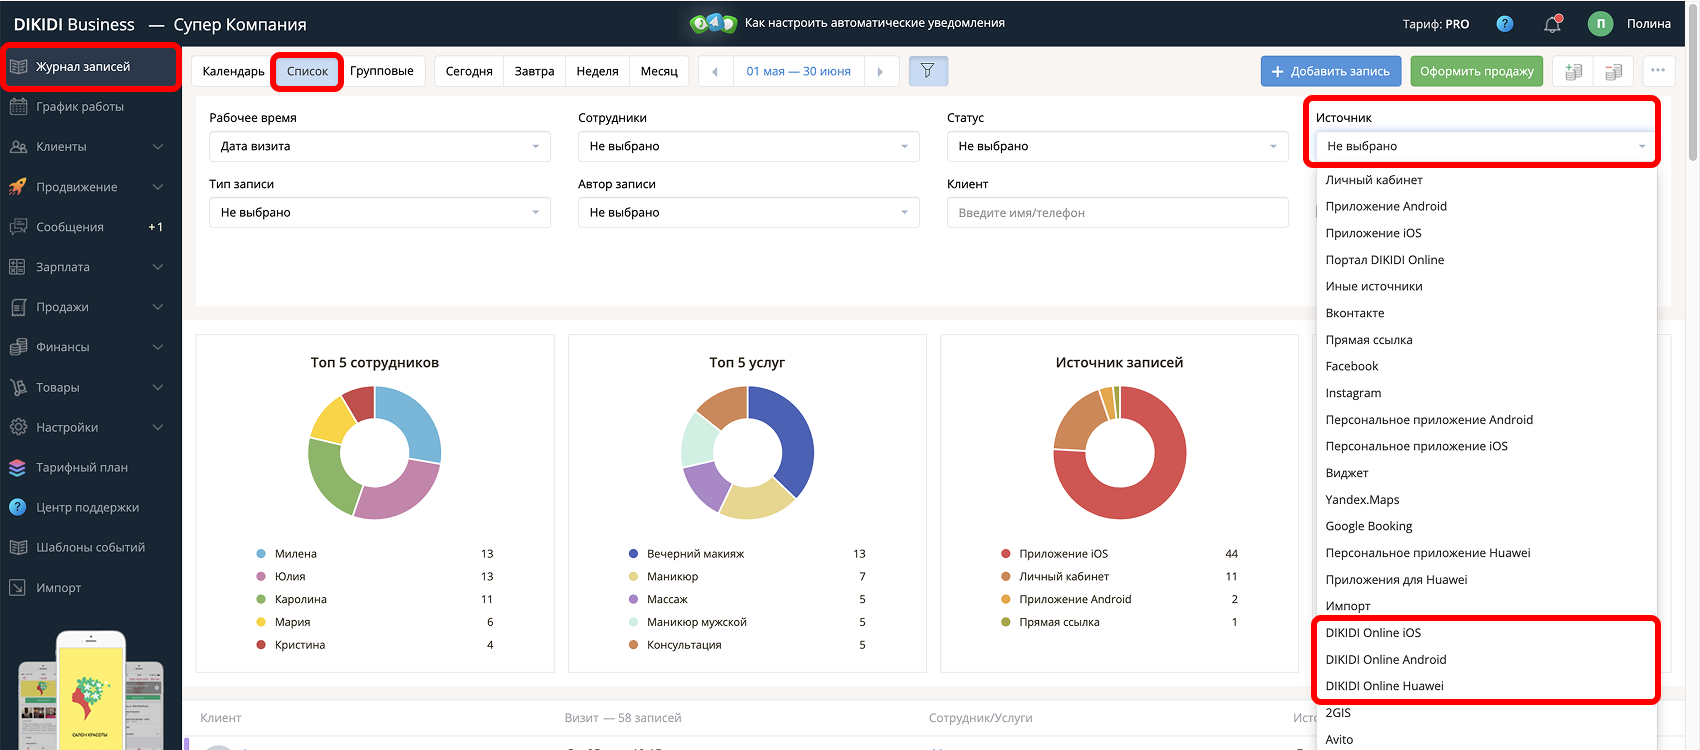
Task: Click the red Приложение iOS legend dot
Action: pyautogui.click(x=1006, y=554)
